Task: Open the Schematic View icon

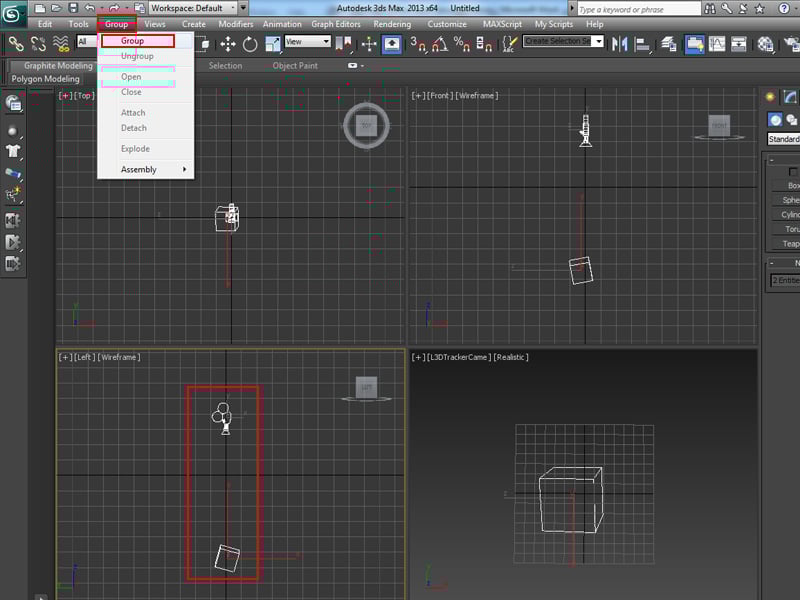Action: click(739, 44)
